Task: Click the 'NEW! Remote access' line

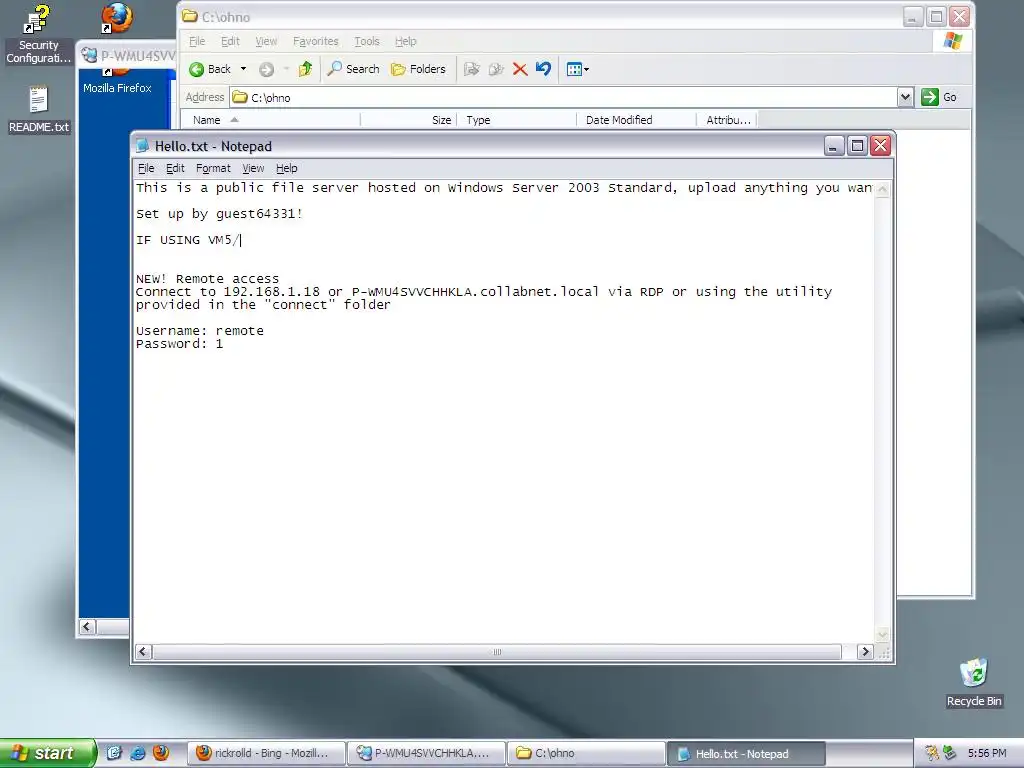Action: (208, 279)
